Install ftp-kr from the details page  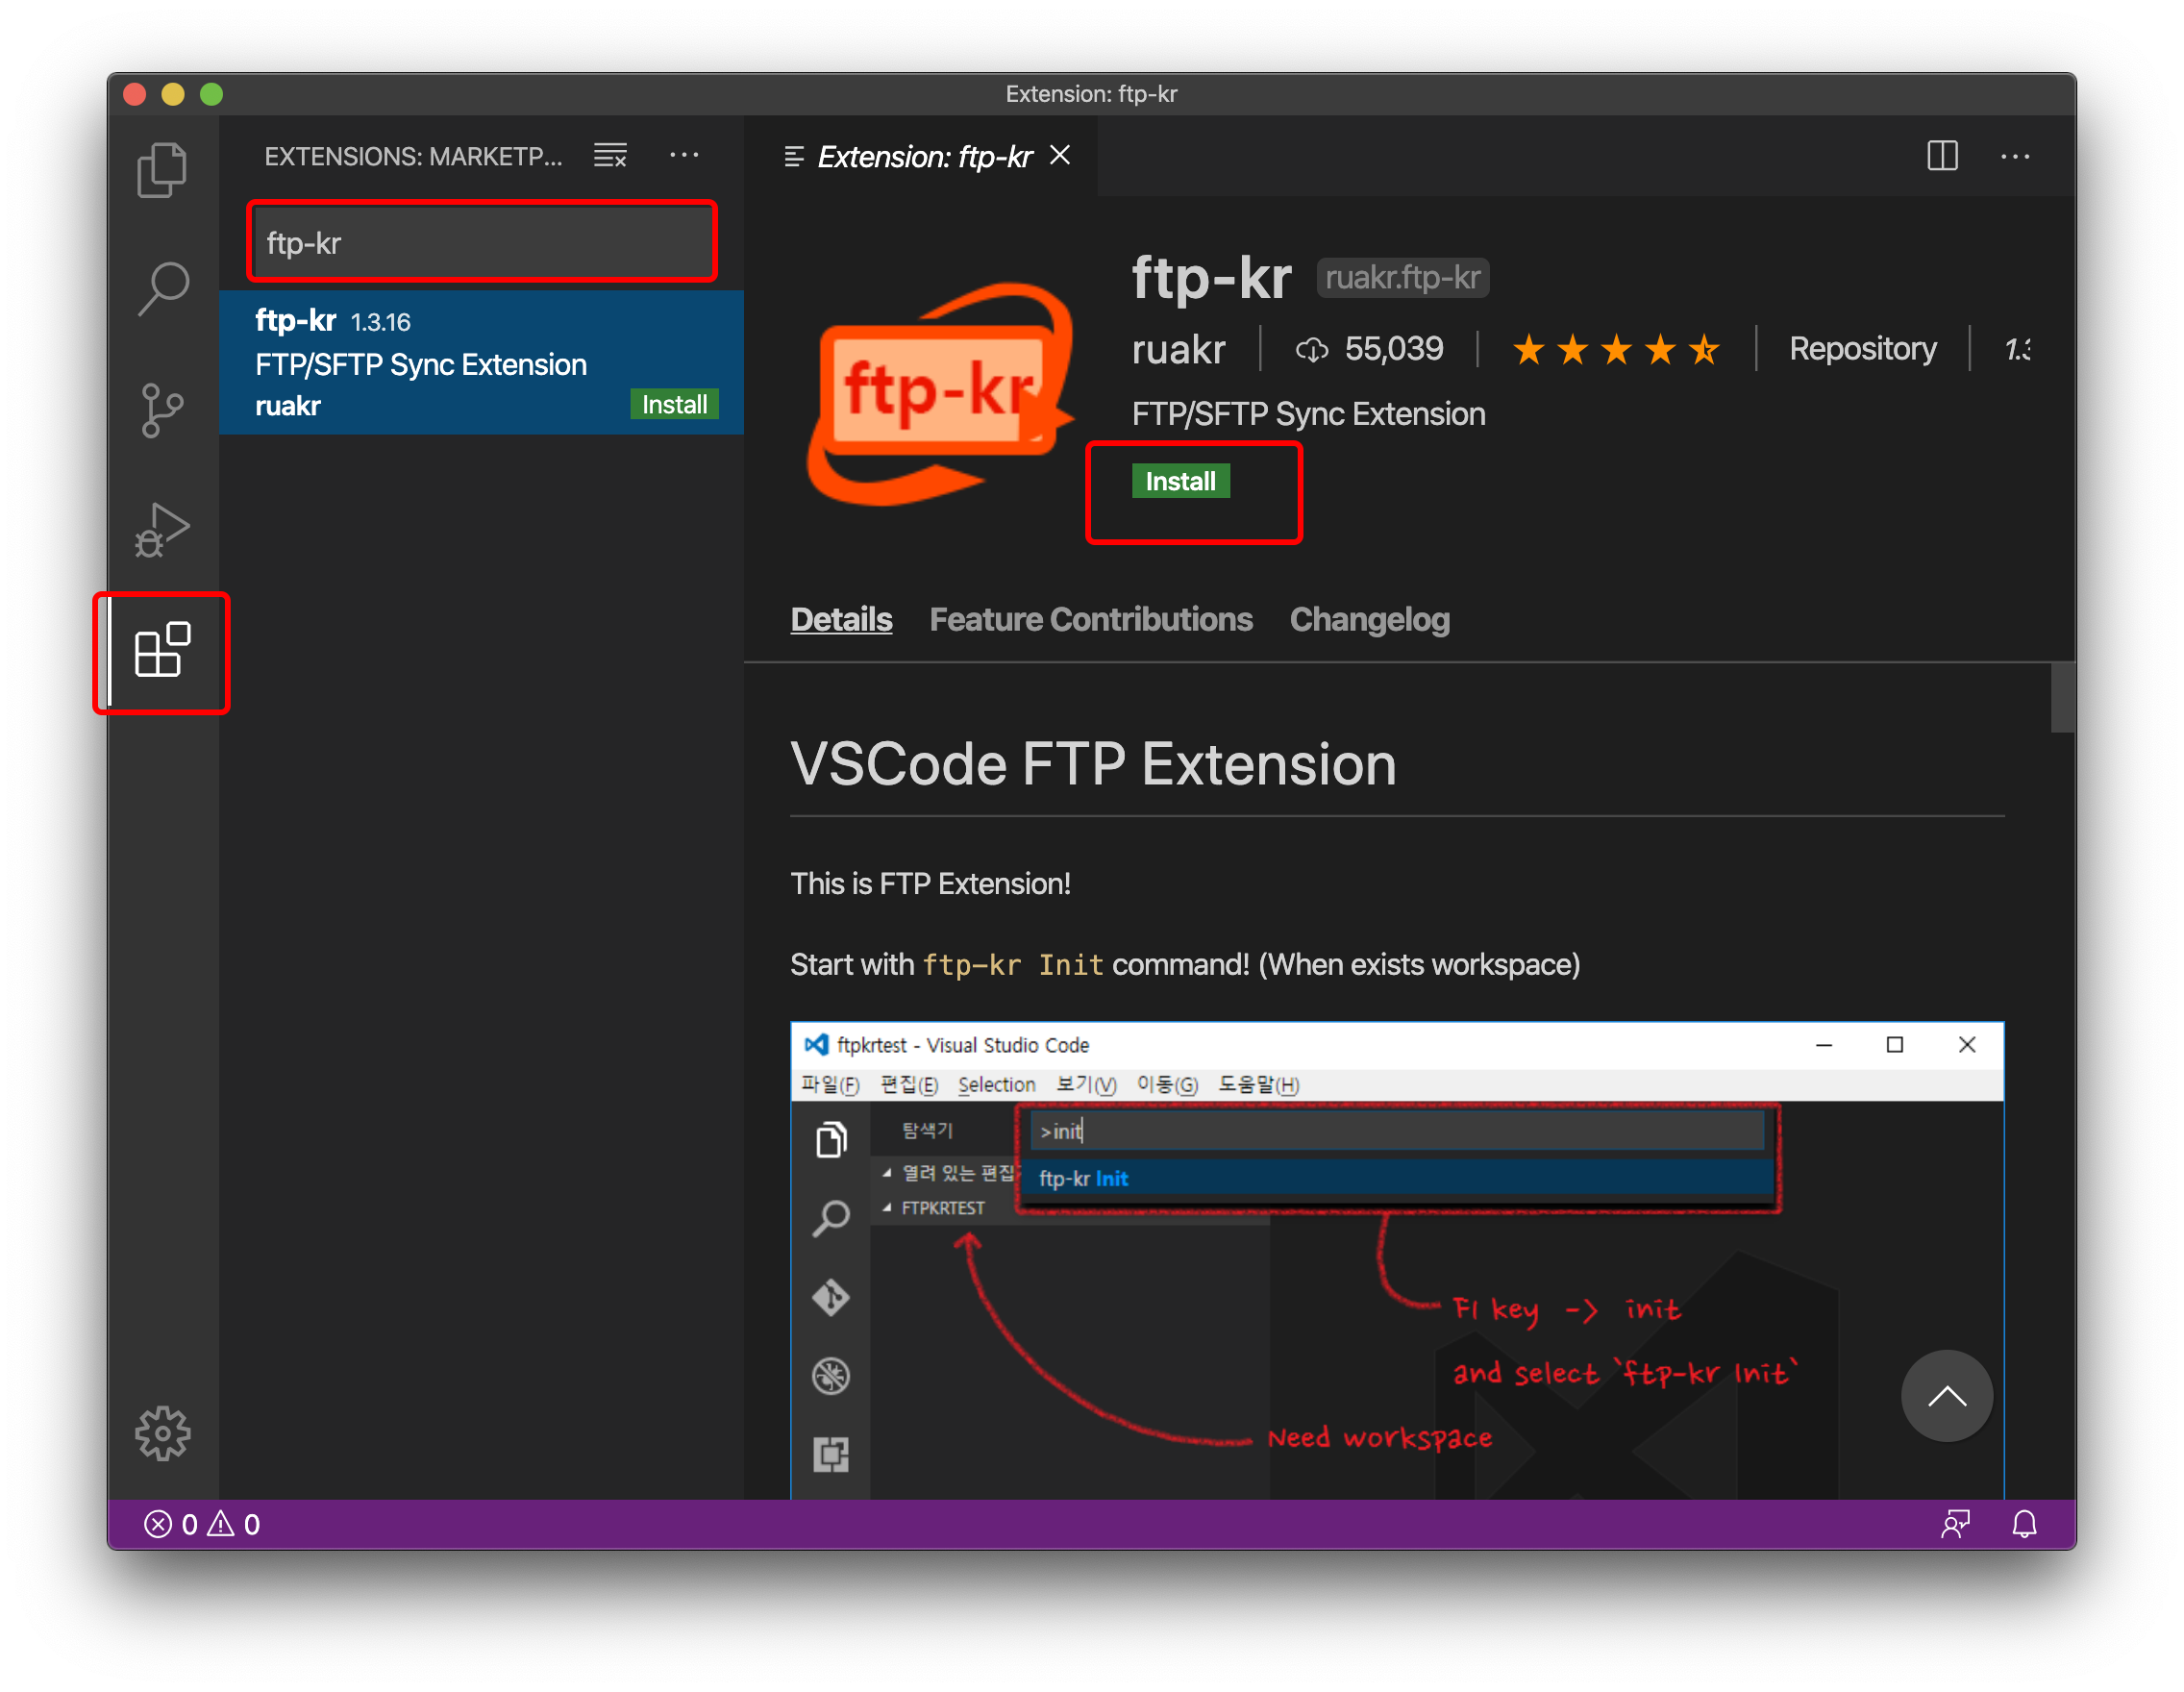click(1180, 482)
